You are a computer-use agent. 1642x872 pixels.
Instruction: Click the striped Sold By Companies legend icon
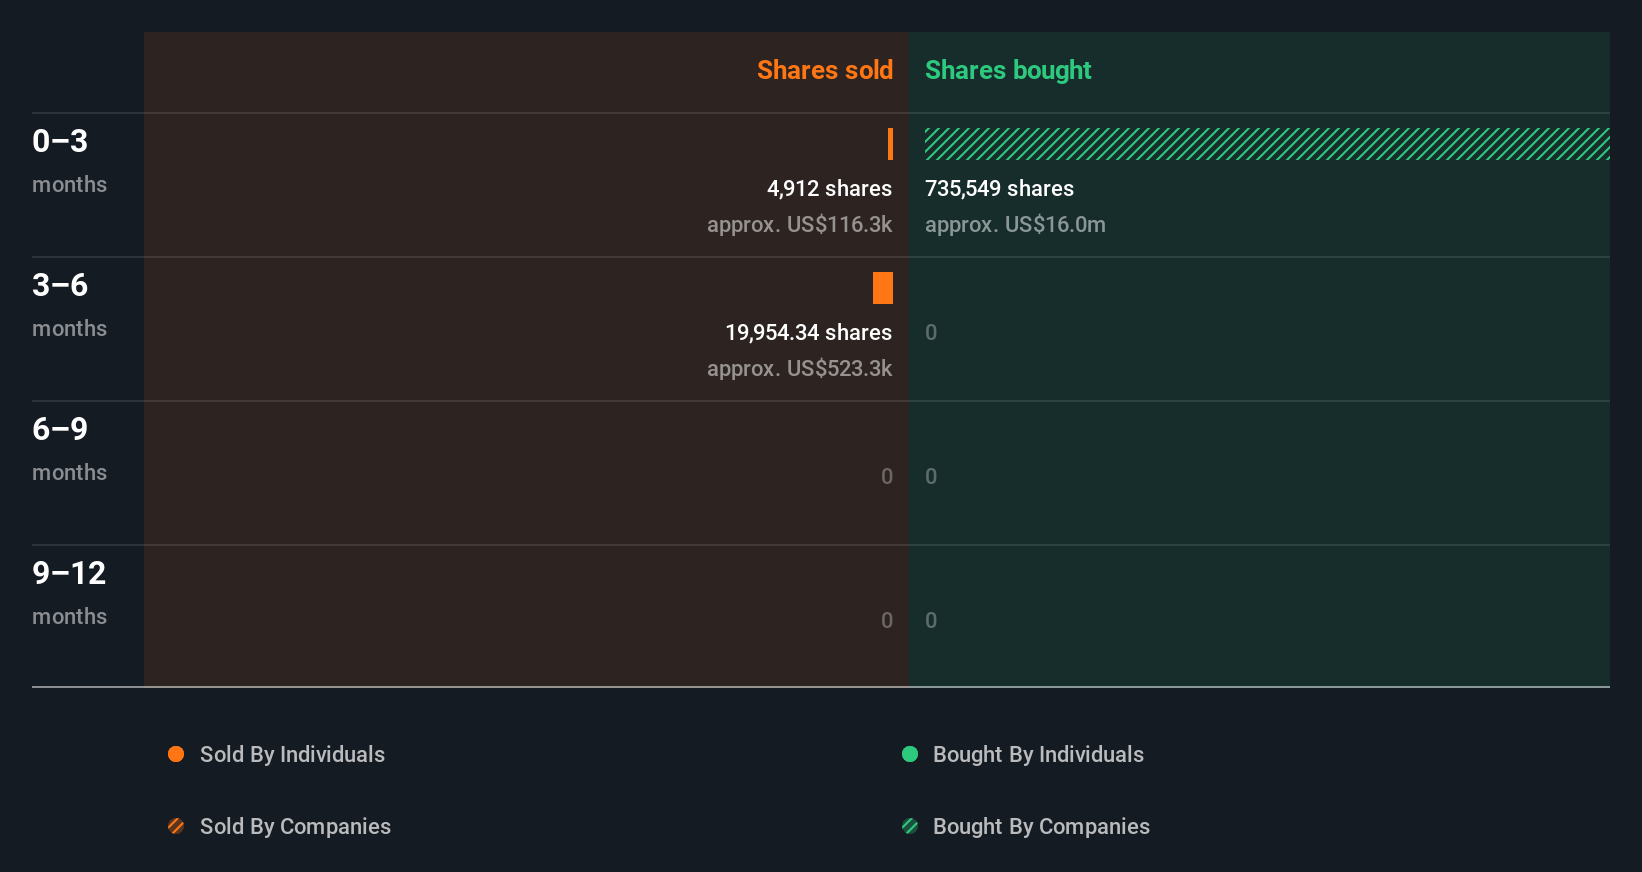(176, 826)
